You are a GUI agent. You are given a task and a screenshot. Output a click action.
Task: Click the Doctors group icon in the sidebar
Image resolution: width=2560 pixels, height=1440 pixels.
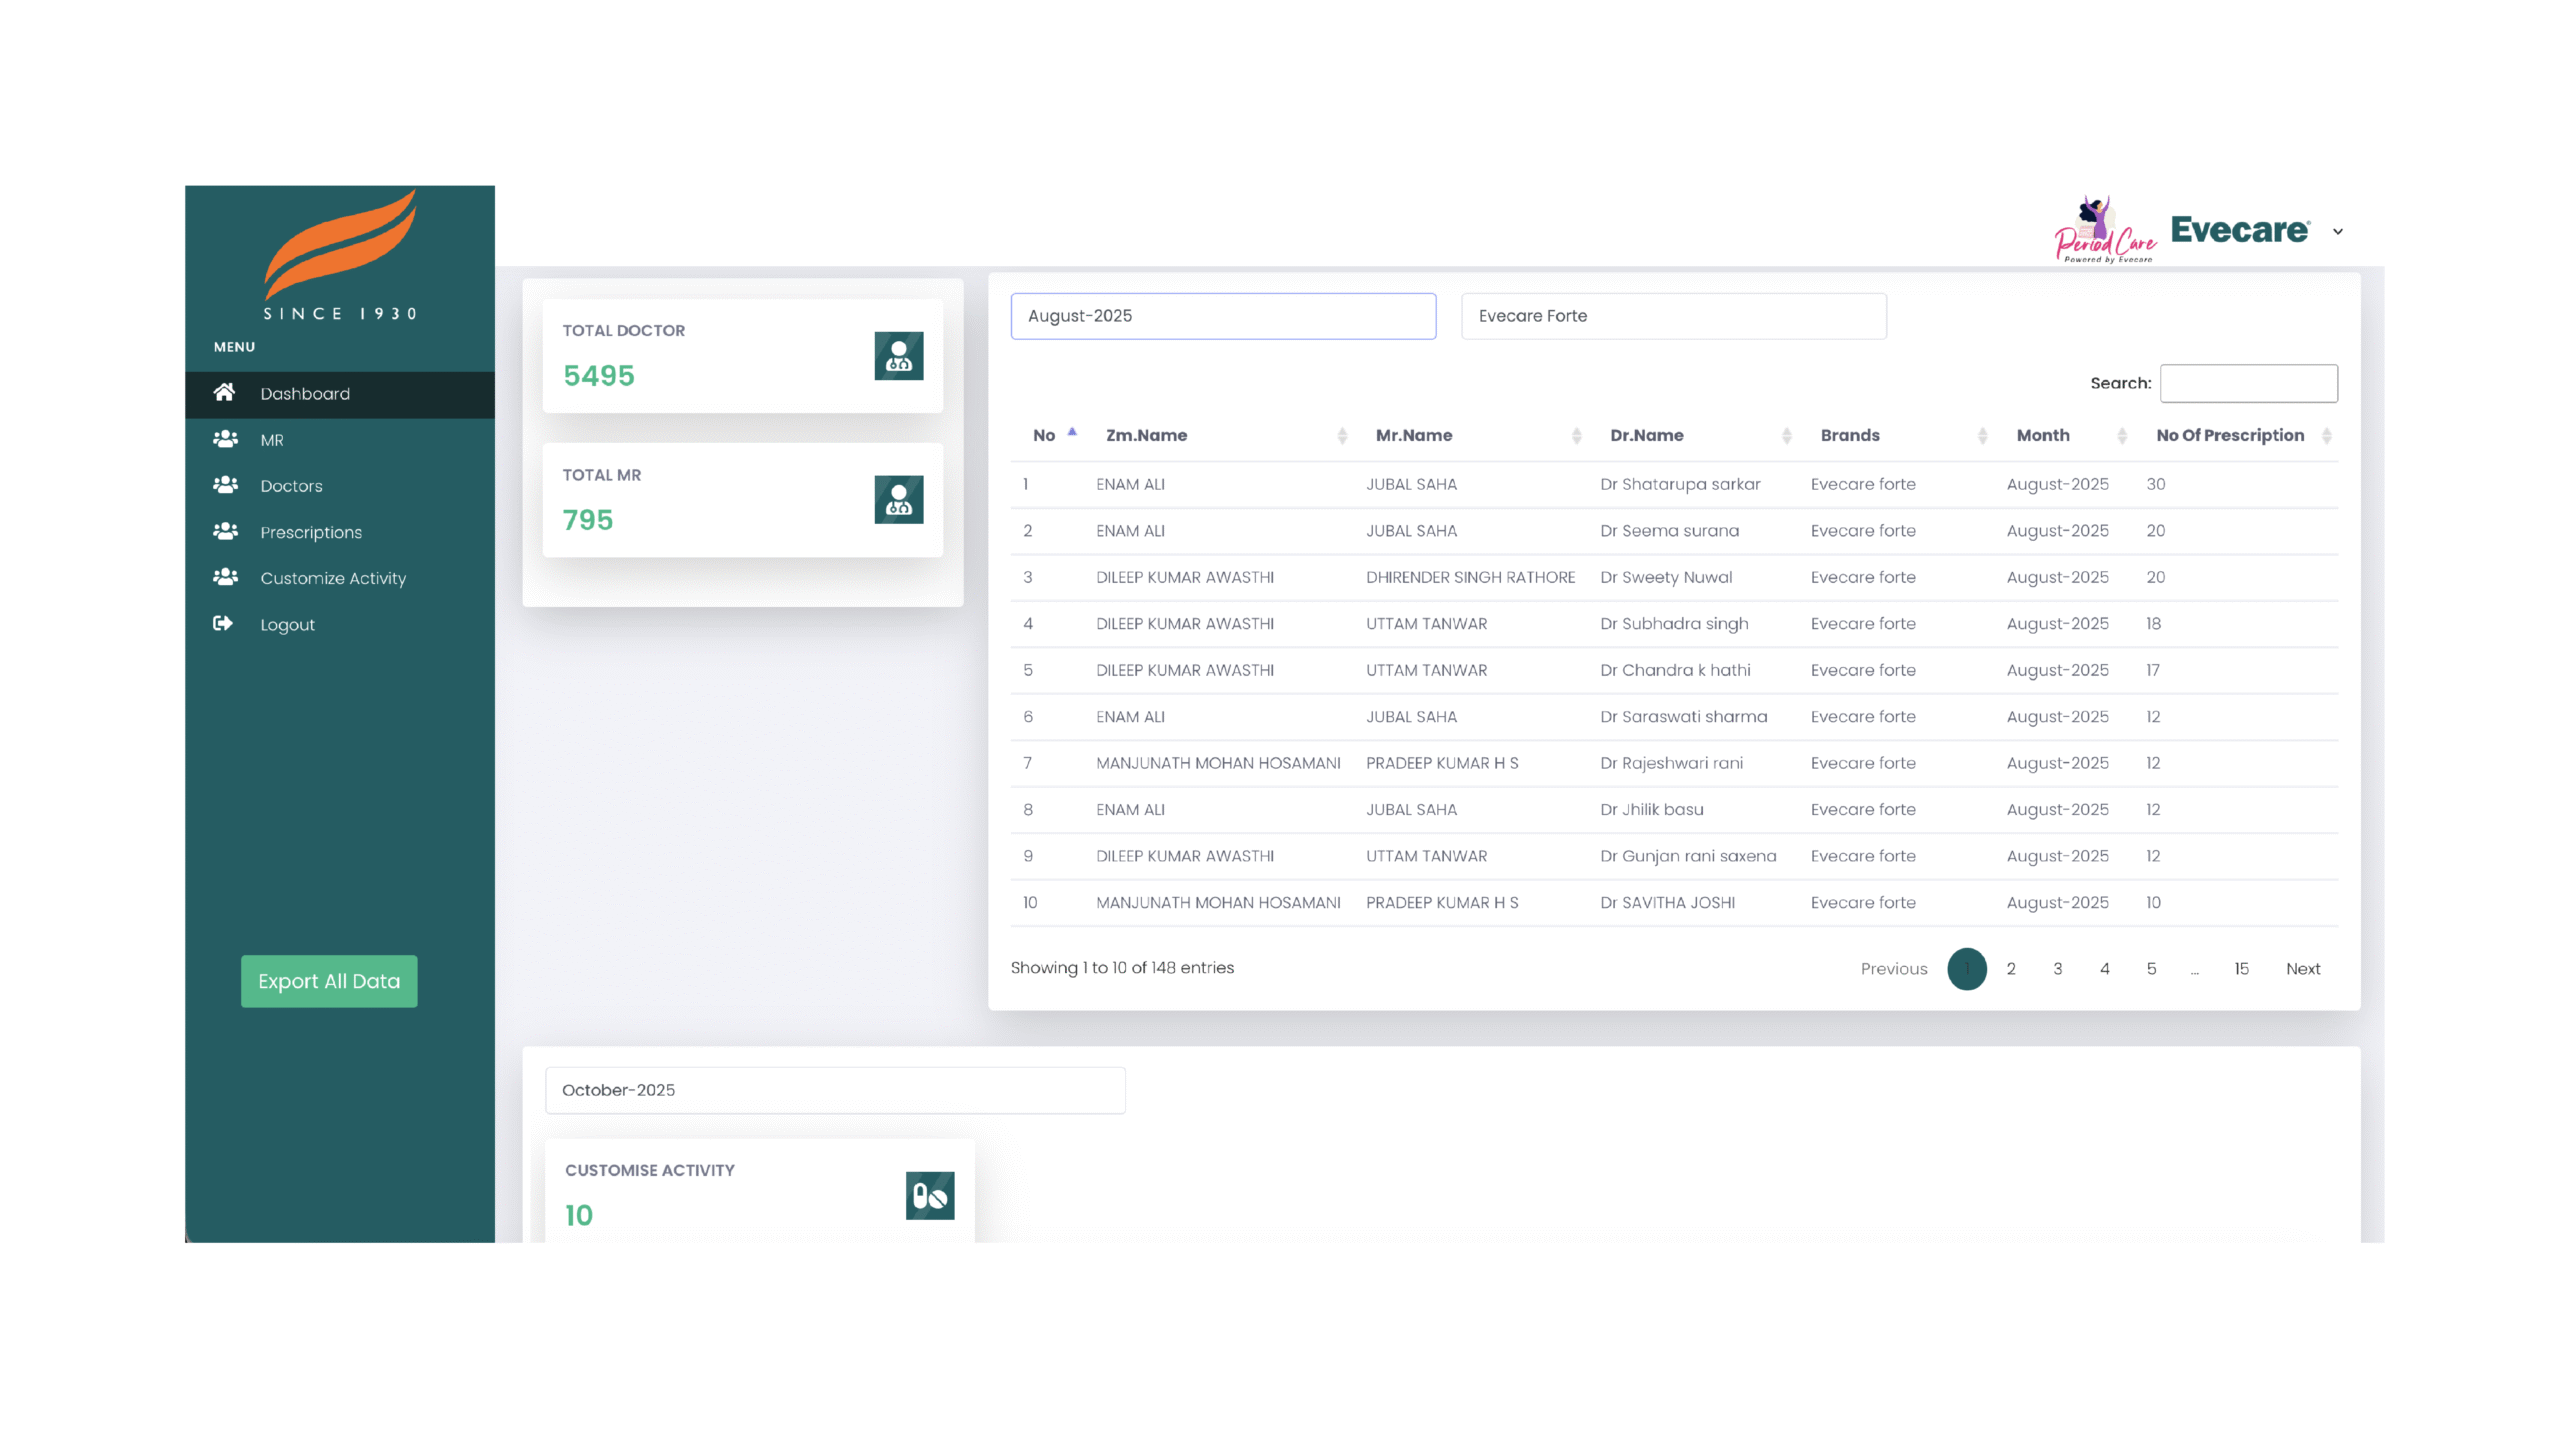[x=225, y=485]
